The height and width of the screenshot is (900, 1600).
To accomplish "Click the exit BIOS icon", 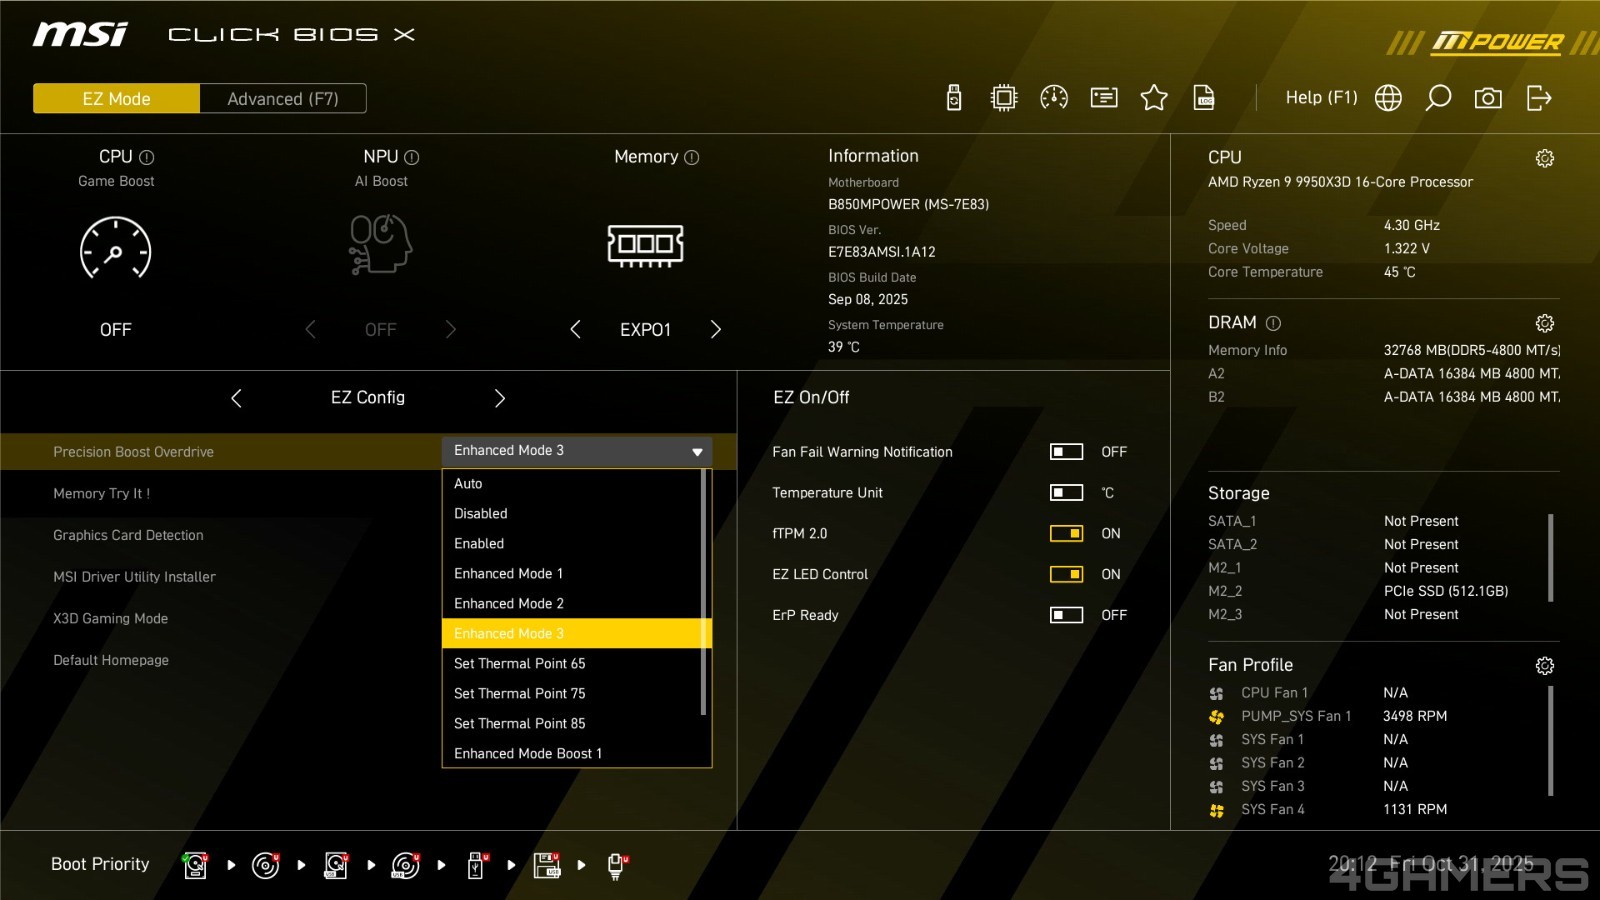I will tap(1539, 98).
